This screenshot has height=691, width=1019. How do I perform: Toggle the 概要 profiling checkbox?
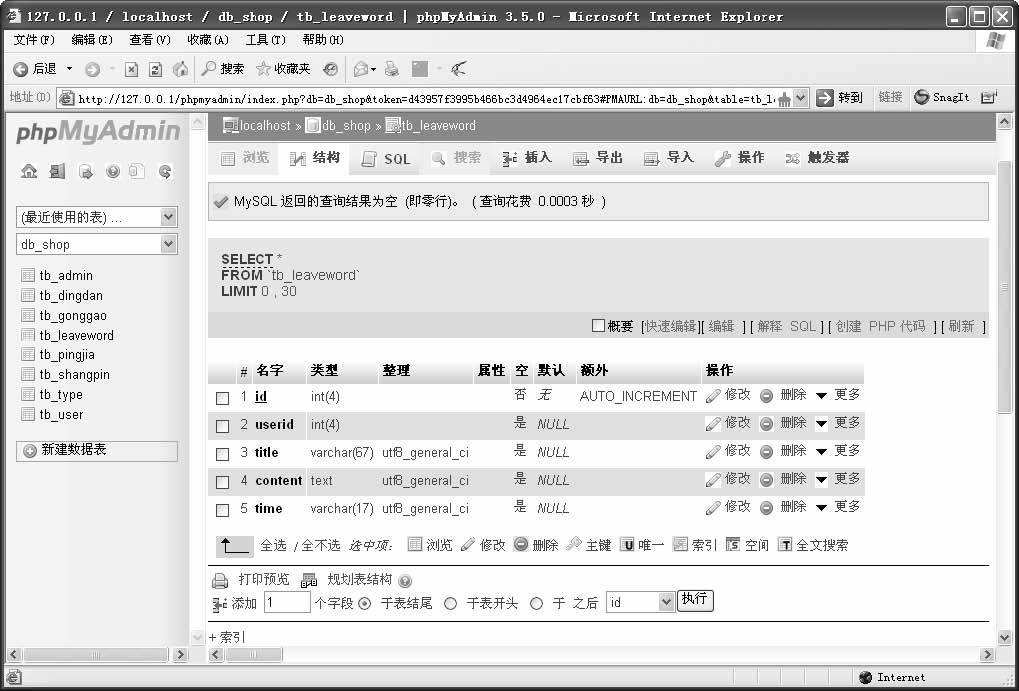[599, 325]
